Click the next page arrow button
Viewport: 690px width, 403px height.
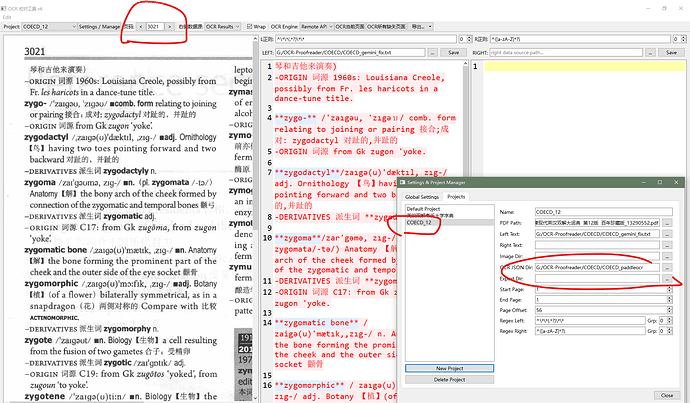pos(171,26)
